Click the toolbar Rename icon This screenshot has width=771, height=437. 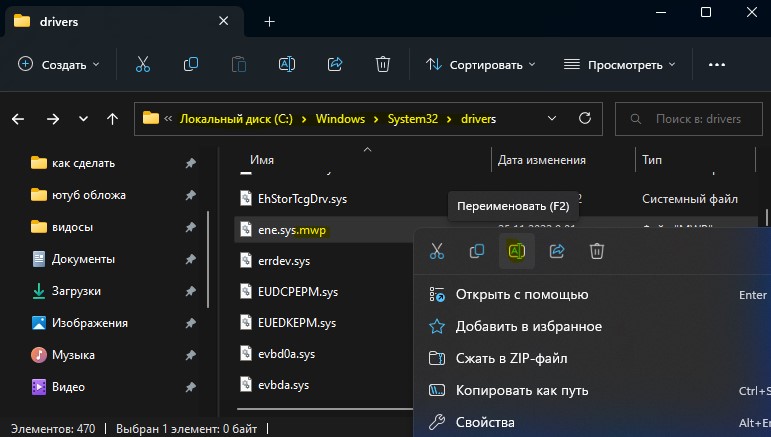[287, 64]
